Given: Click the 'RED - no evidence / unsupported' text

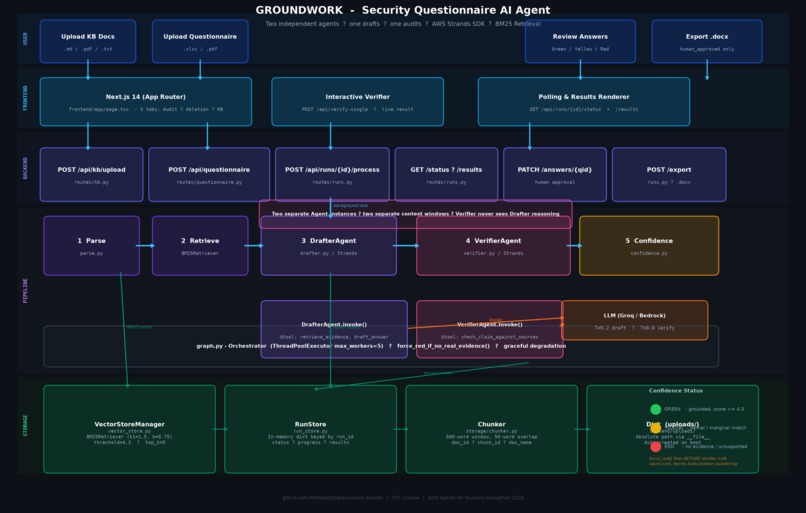Looking at the screenshot, I should 705,446.
